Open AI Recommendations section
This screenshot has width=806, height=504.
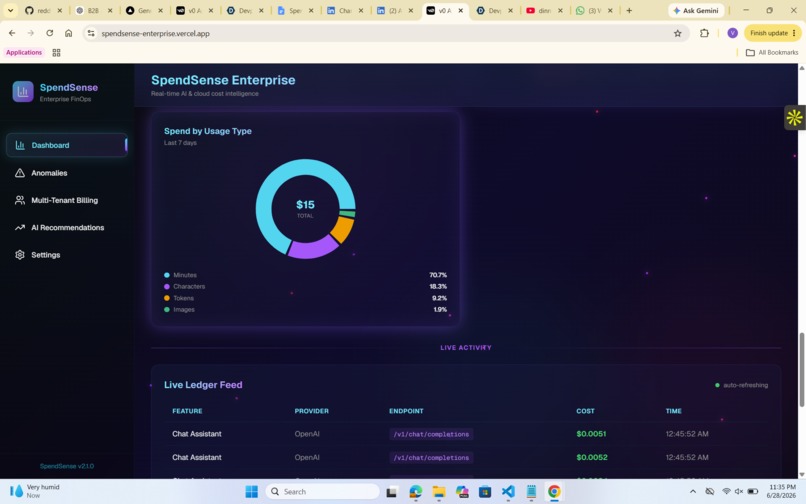point(67,227)
